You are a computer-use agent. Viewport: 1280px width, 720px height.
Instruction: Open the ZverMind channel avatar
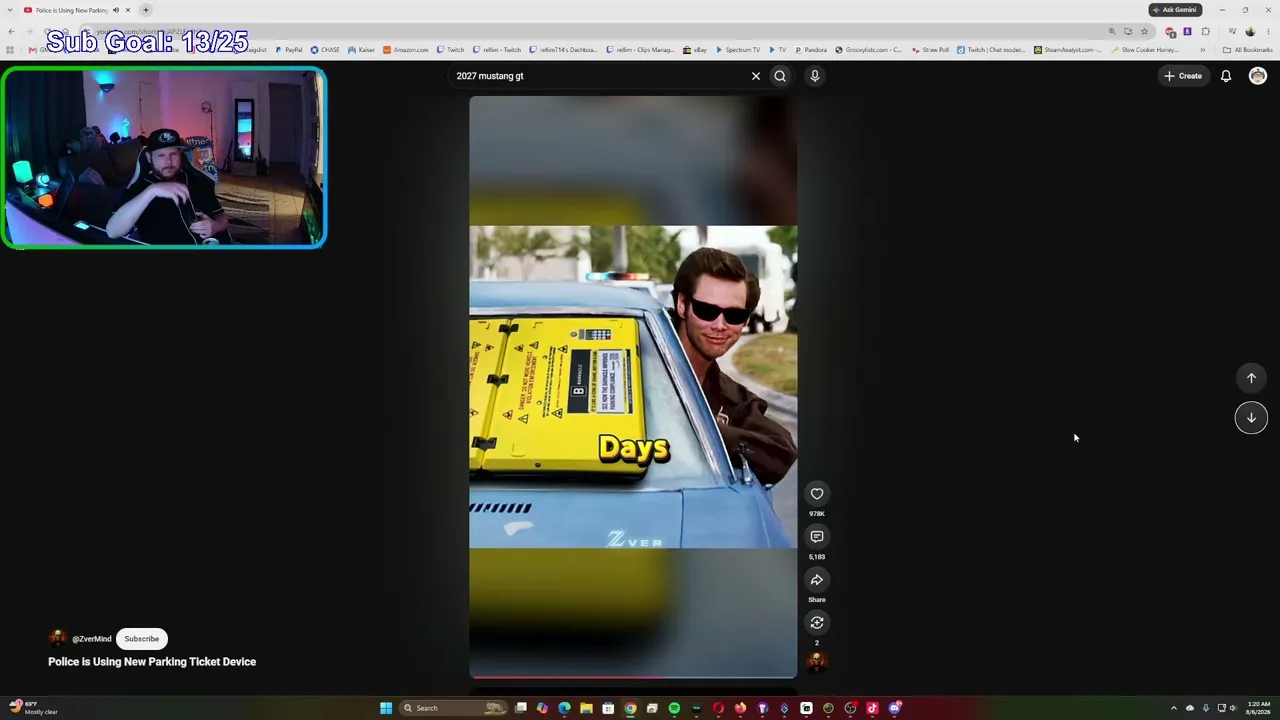point(58,639)
